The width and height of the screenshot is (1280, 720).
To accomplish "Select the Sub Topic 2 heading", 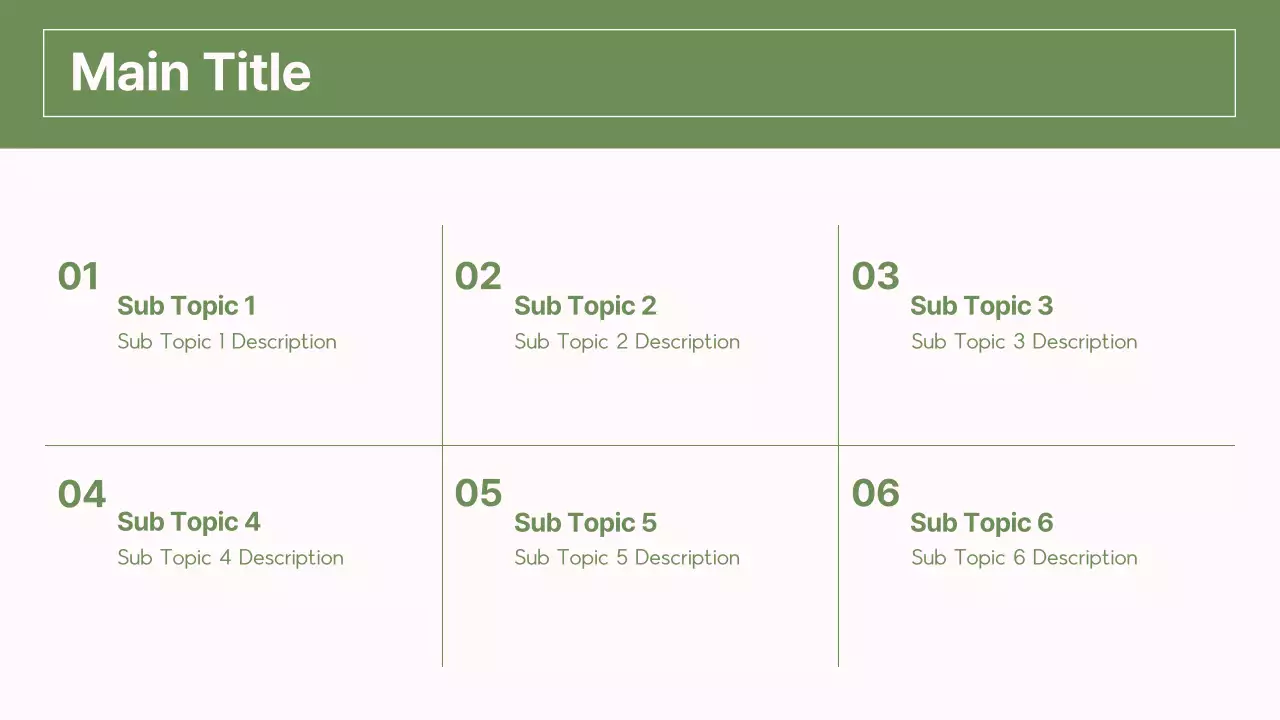I will (x=585, y=306).
